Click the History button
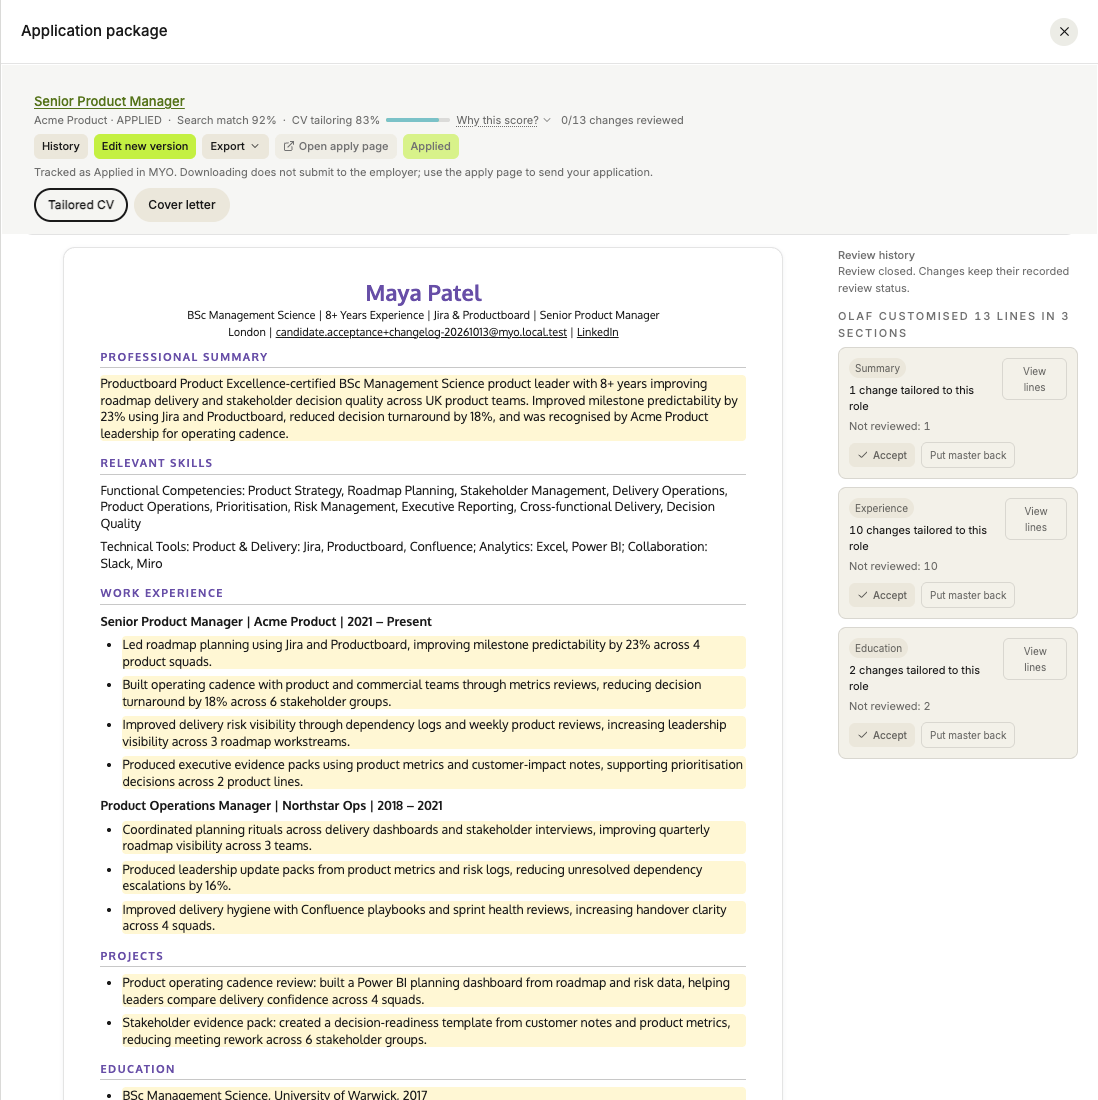This screenshot has height=1100, width=1098. click(x=60, y=146)
